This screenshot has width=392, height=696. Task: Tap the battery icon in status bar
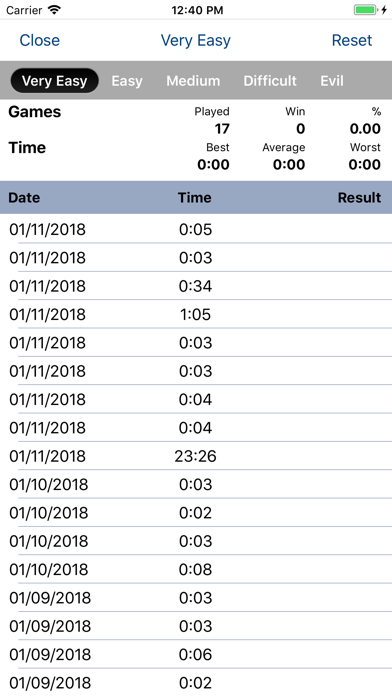pyautogui.click(x=366, y=10)
